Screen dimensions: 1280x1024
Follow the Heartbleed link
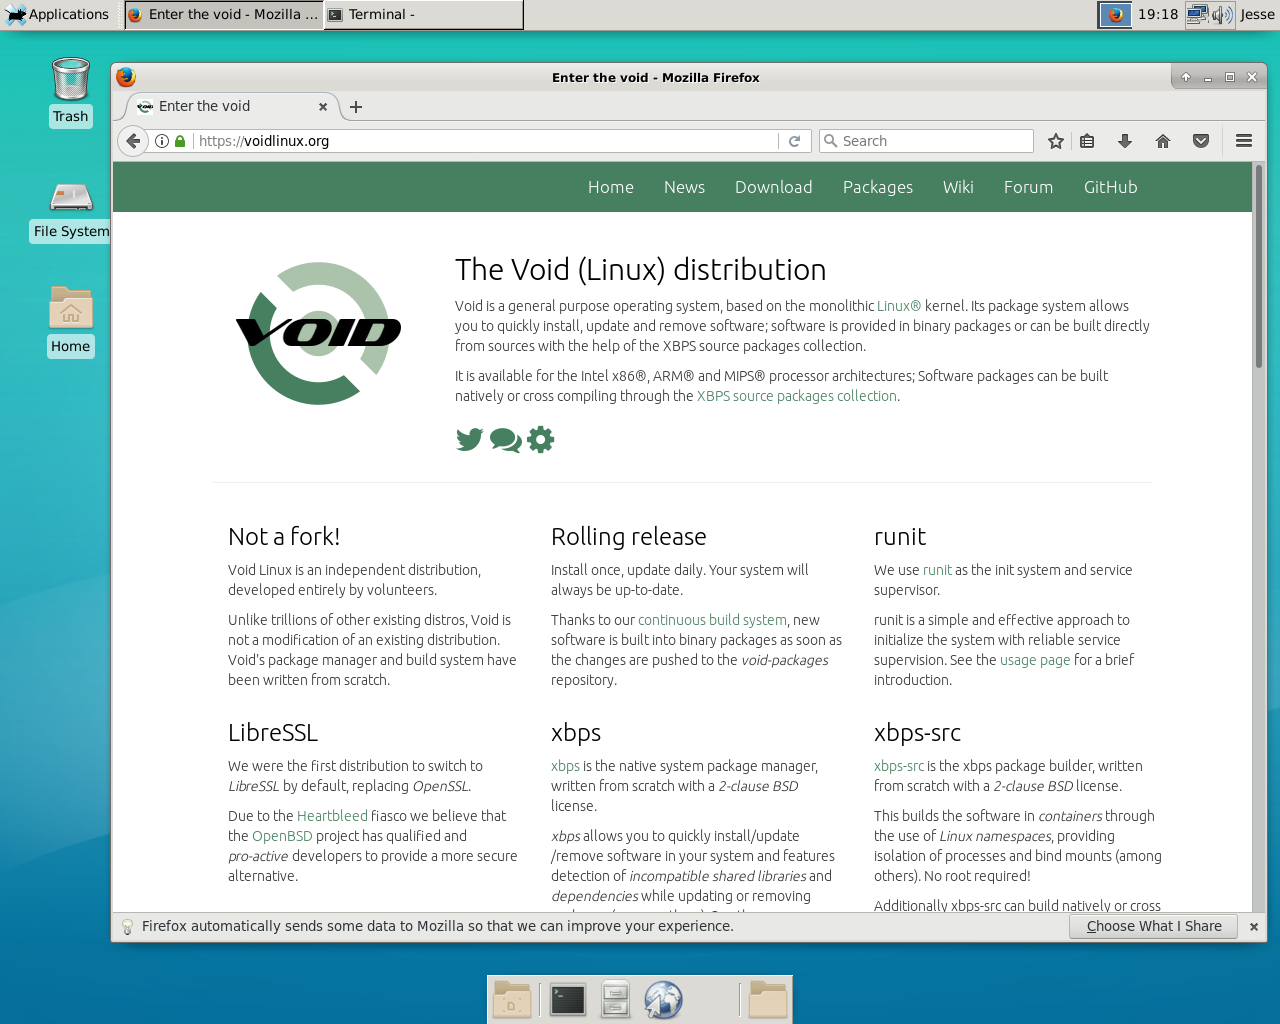click(332, 816)
